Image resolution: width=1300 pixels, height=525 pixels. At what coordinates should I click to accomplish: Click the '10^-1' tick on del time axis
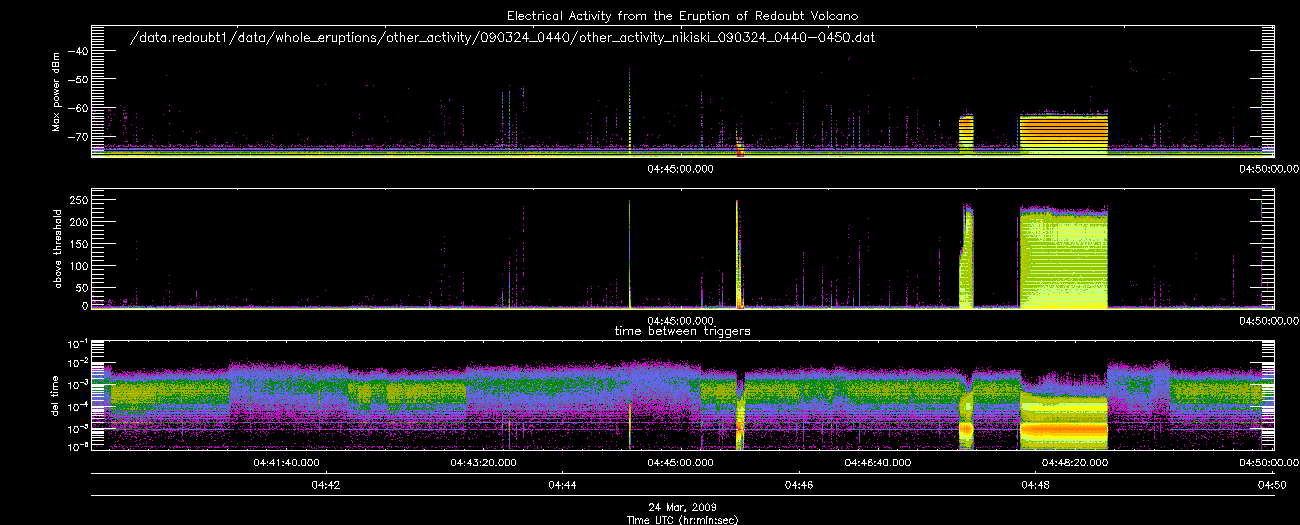point(78,343)
